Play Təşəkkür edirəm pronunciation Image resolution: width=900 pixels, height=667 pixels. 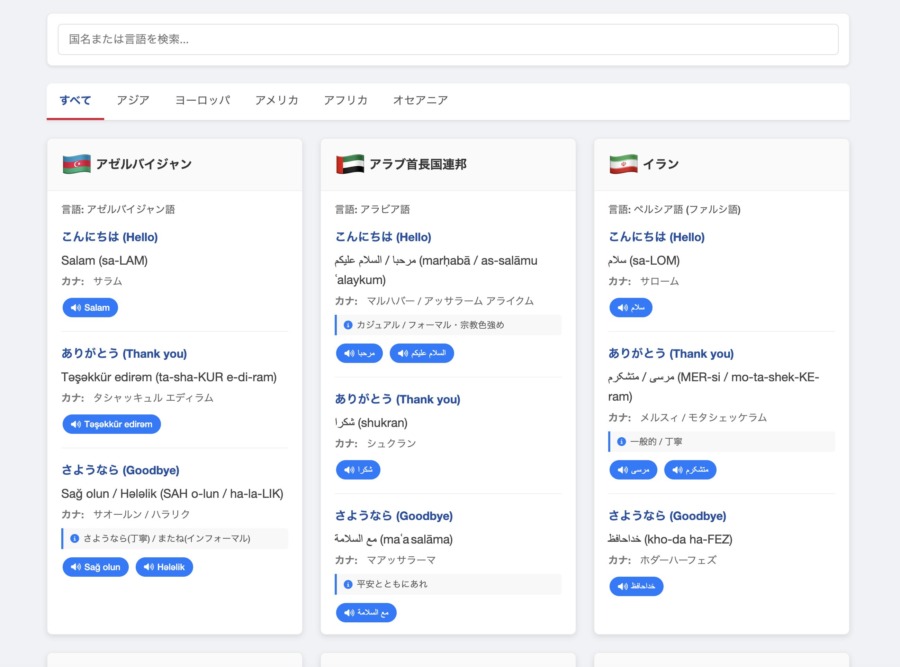coord(111,424)
